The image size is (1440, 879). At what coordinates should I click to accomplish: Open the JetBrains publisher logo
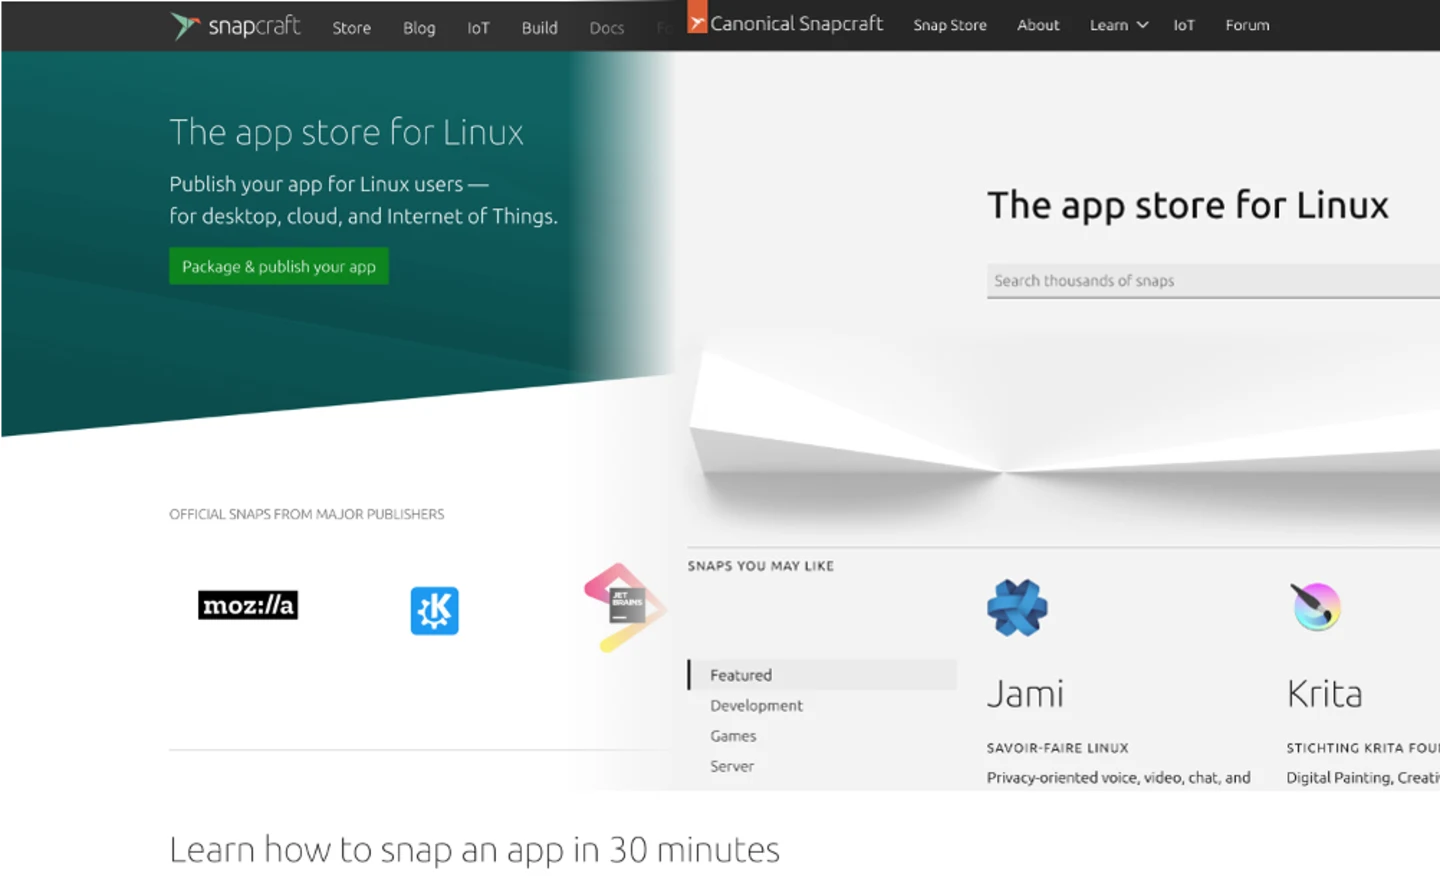(624, 607)
